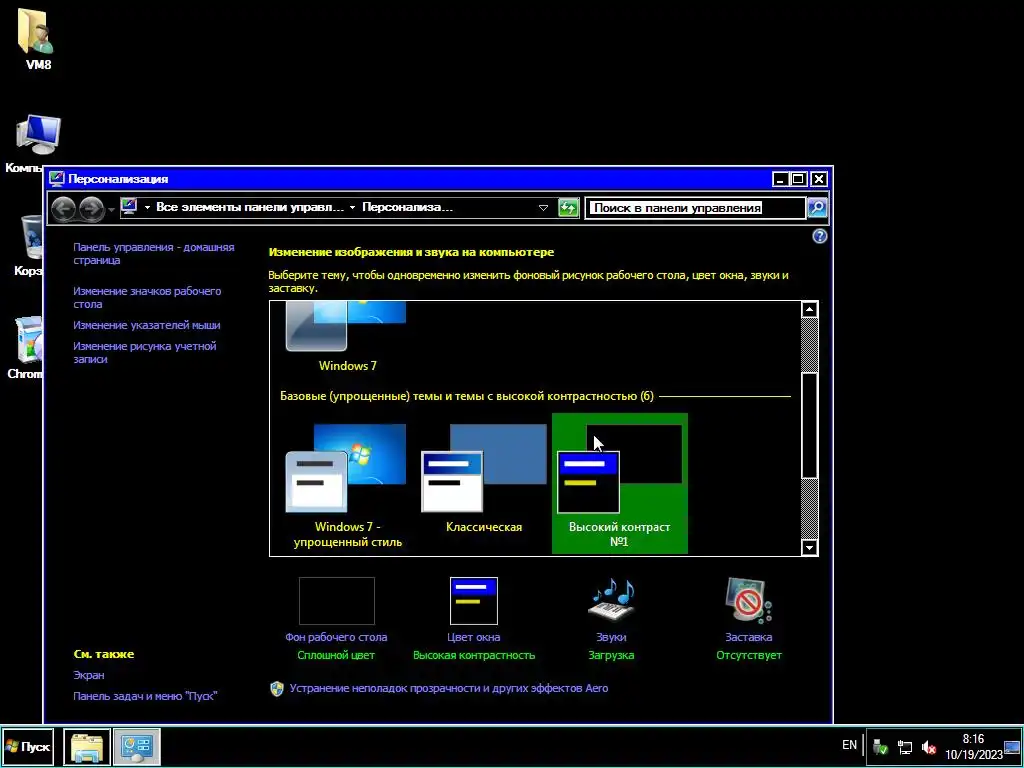Click the taskbar clock showing 8:16
The width and height of the screenshot is (1024, 768).
tap(973, 746)
